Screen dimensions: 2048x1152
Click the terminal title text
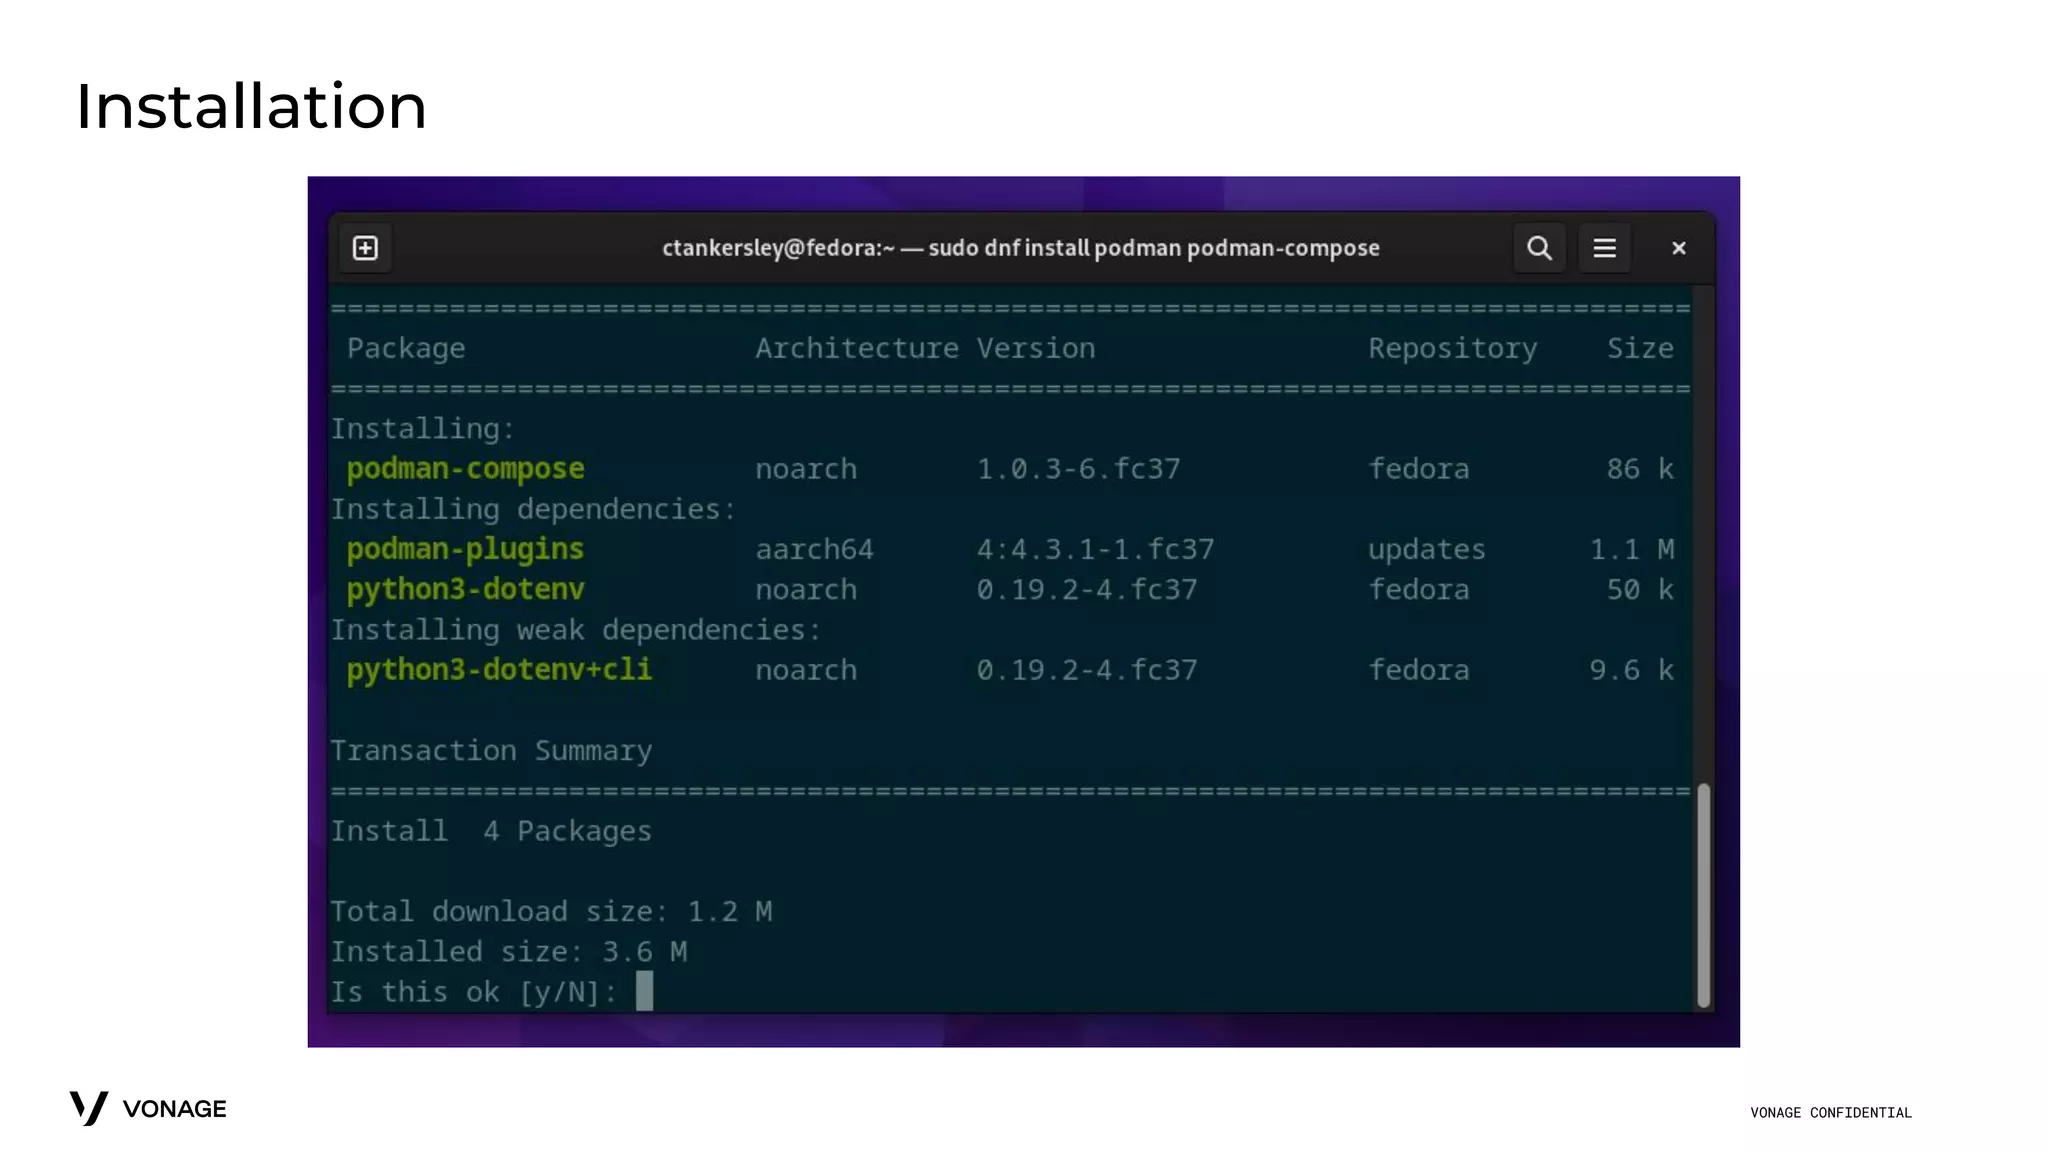[x=1020, y=248]
